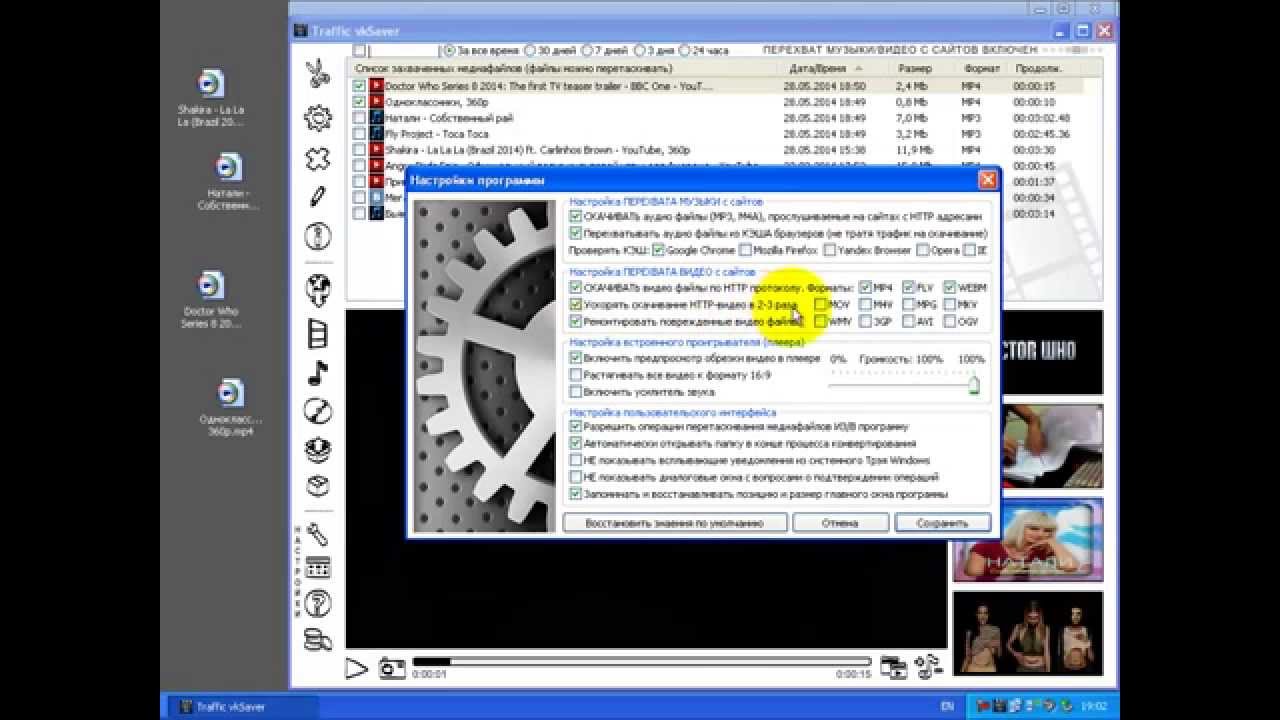Close the settings dialog with red X
The image size is (1280, 720).
[x=987, y=180]
